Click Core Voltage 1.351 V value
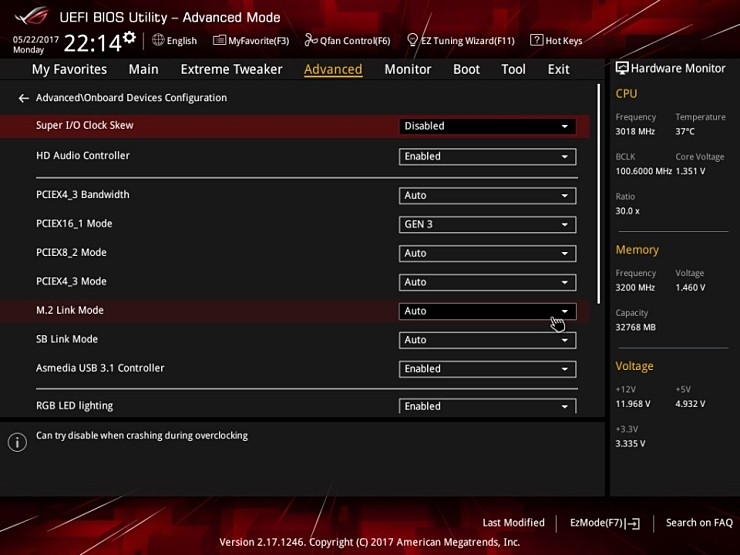 690,171
